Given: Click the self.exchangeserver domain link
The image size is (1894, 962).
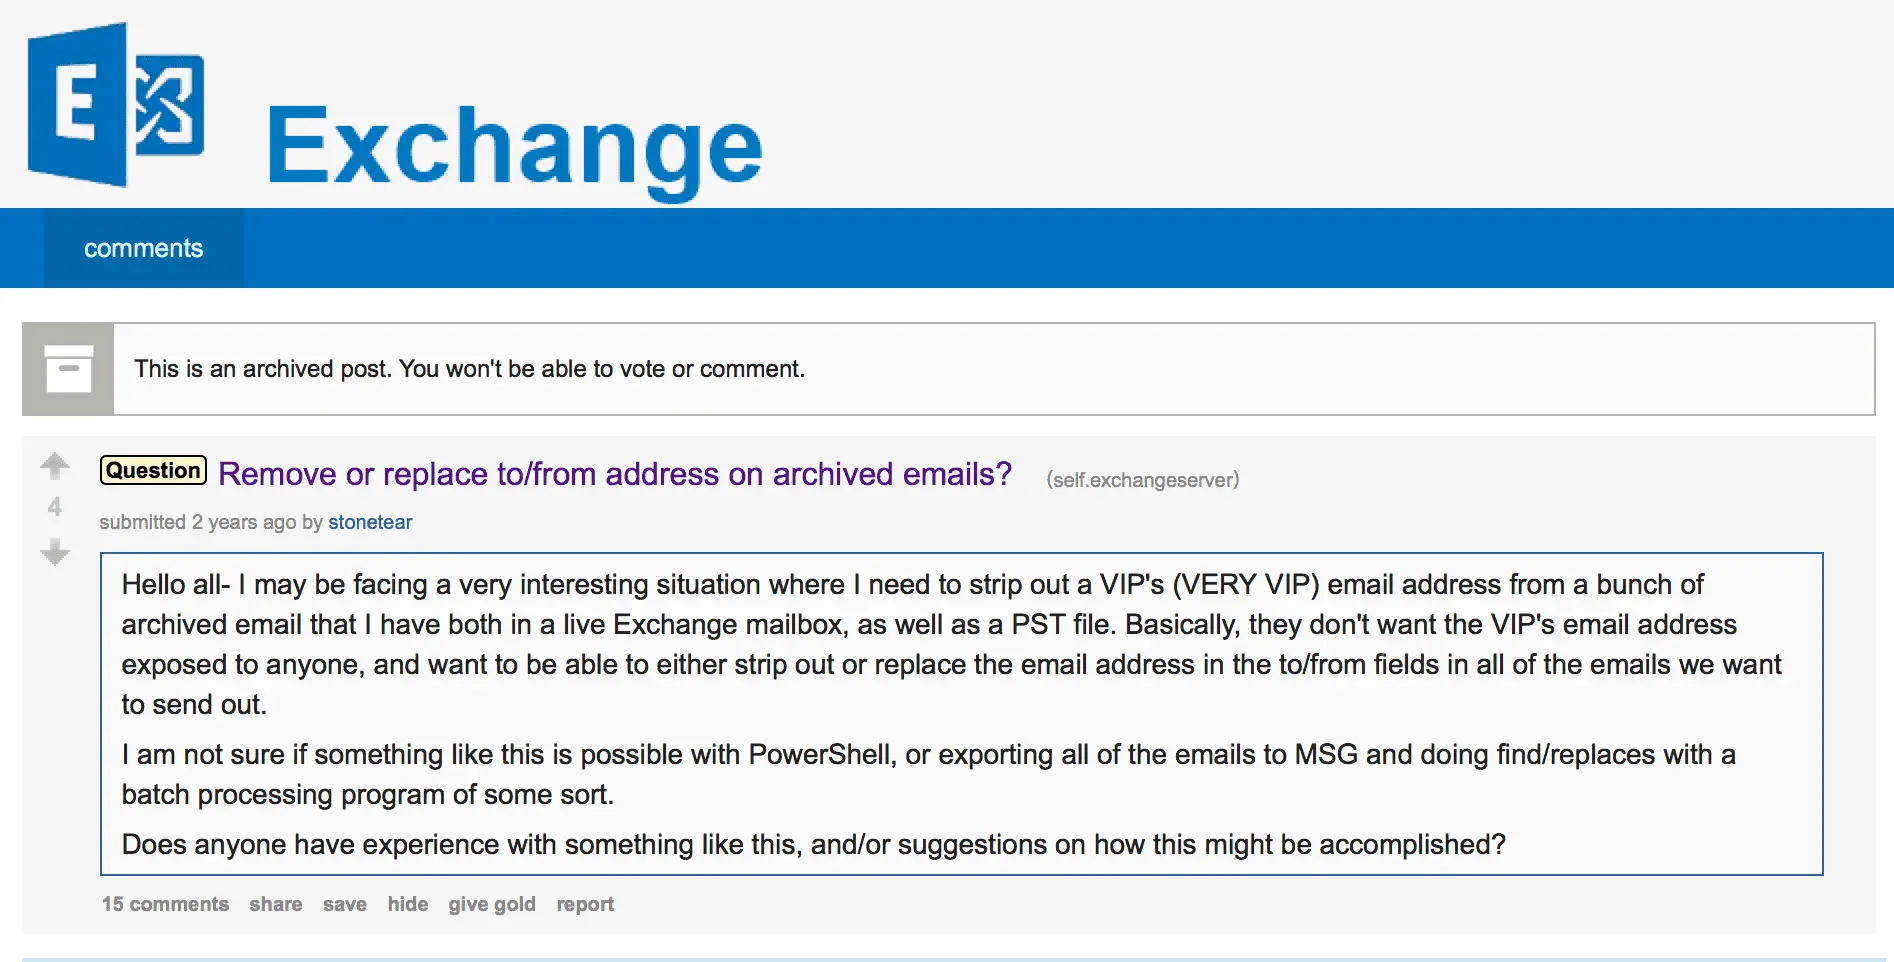Looking at the screenshot, I should [x=1142, y=480].
